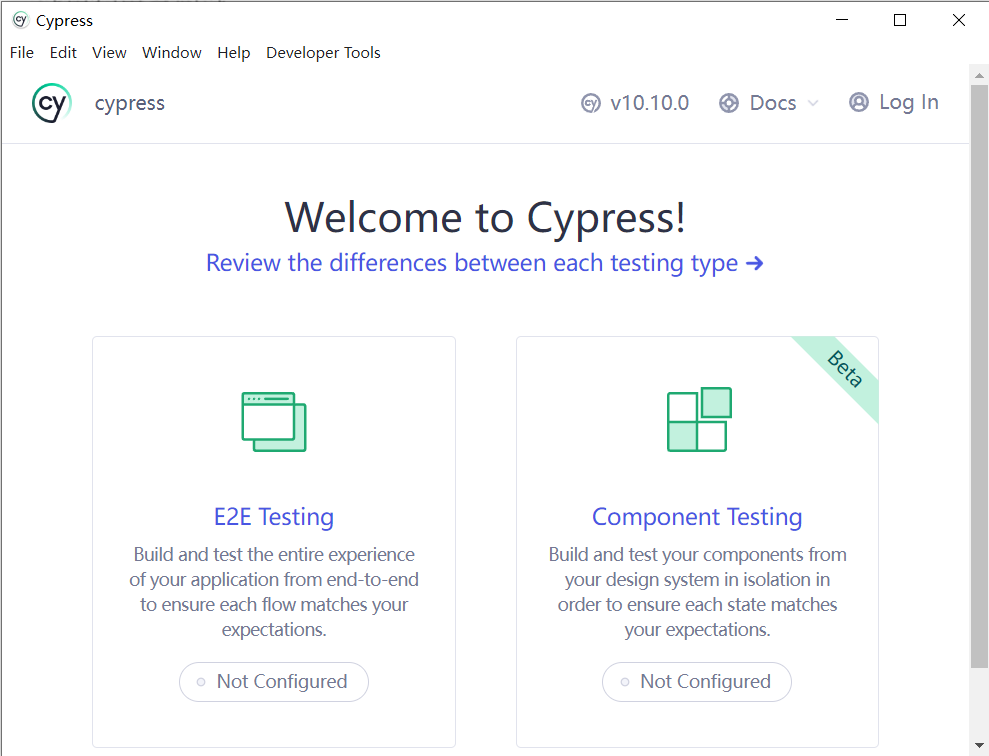Viewport: 989px width, 756px height.
Task: Click the Beta ribbon on Component Testing card
Action: click(844, 369)
